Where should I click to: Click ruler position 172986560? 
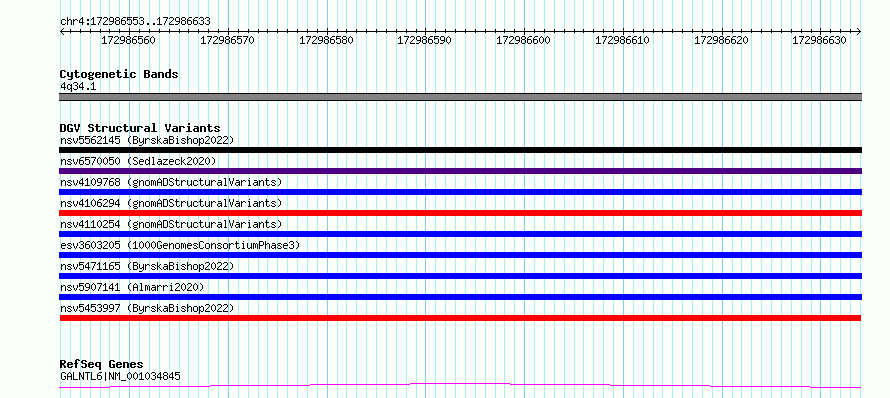(x=128, y=40)
